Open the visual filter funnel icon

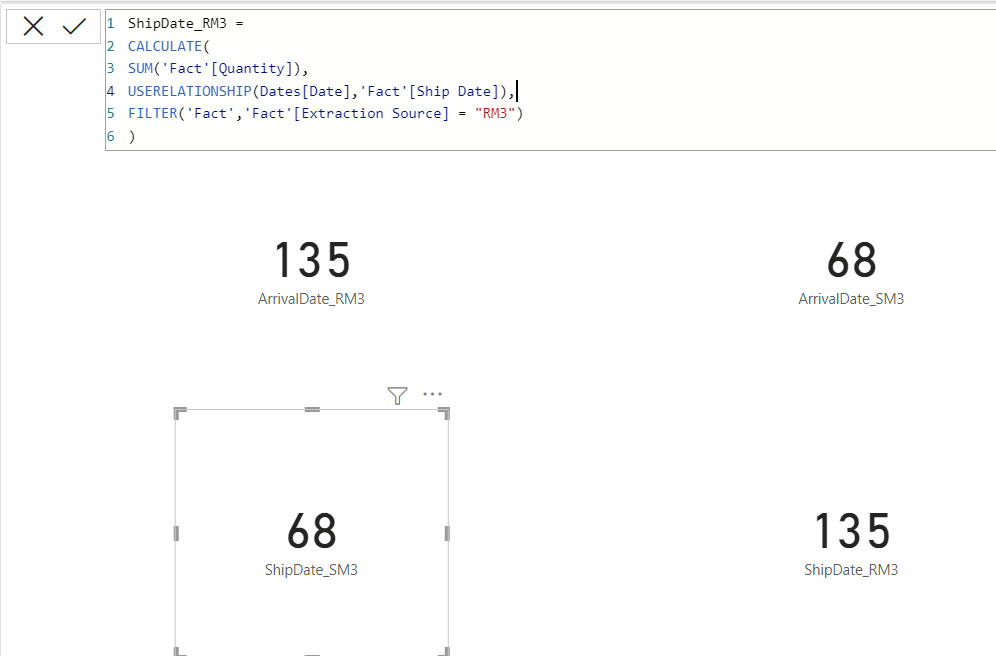[x=398, y=396]
